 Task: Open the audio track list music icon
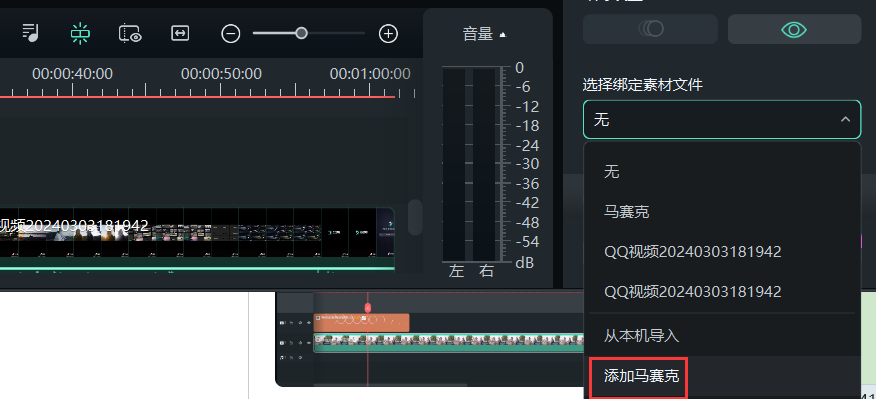tap(30, 32)
